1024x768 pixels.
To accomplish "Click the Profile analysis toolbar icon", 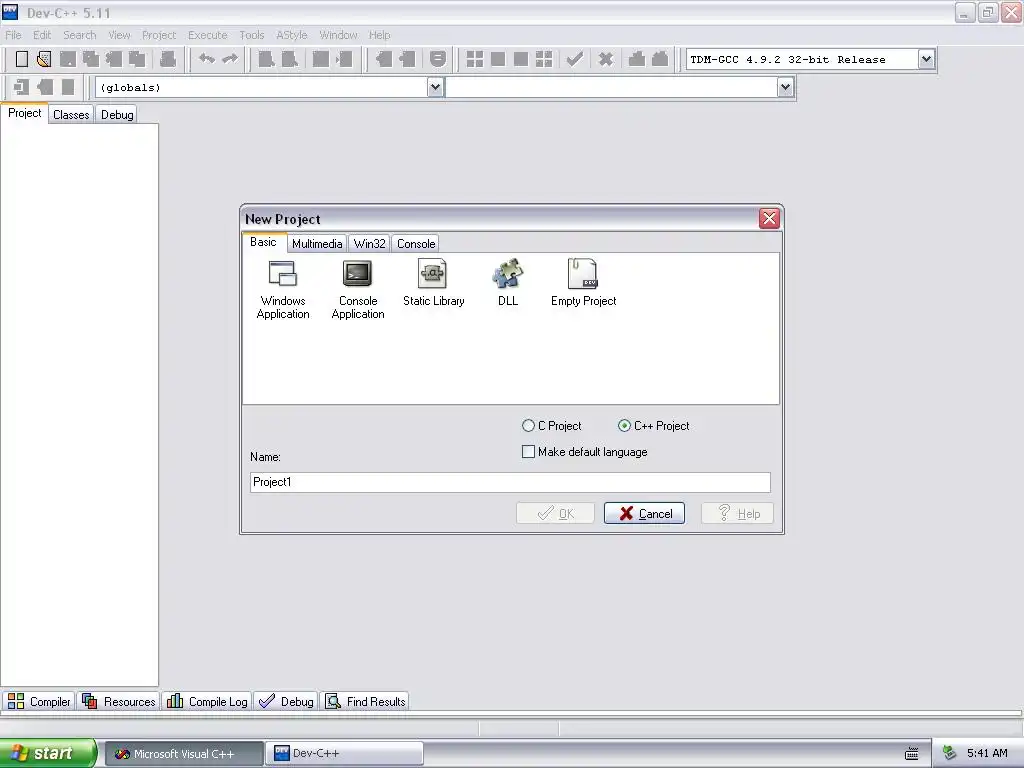I will point(637,59).
